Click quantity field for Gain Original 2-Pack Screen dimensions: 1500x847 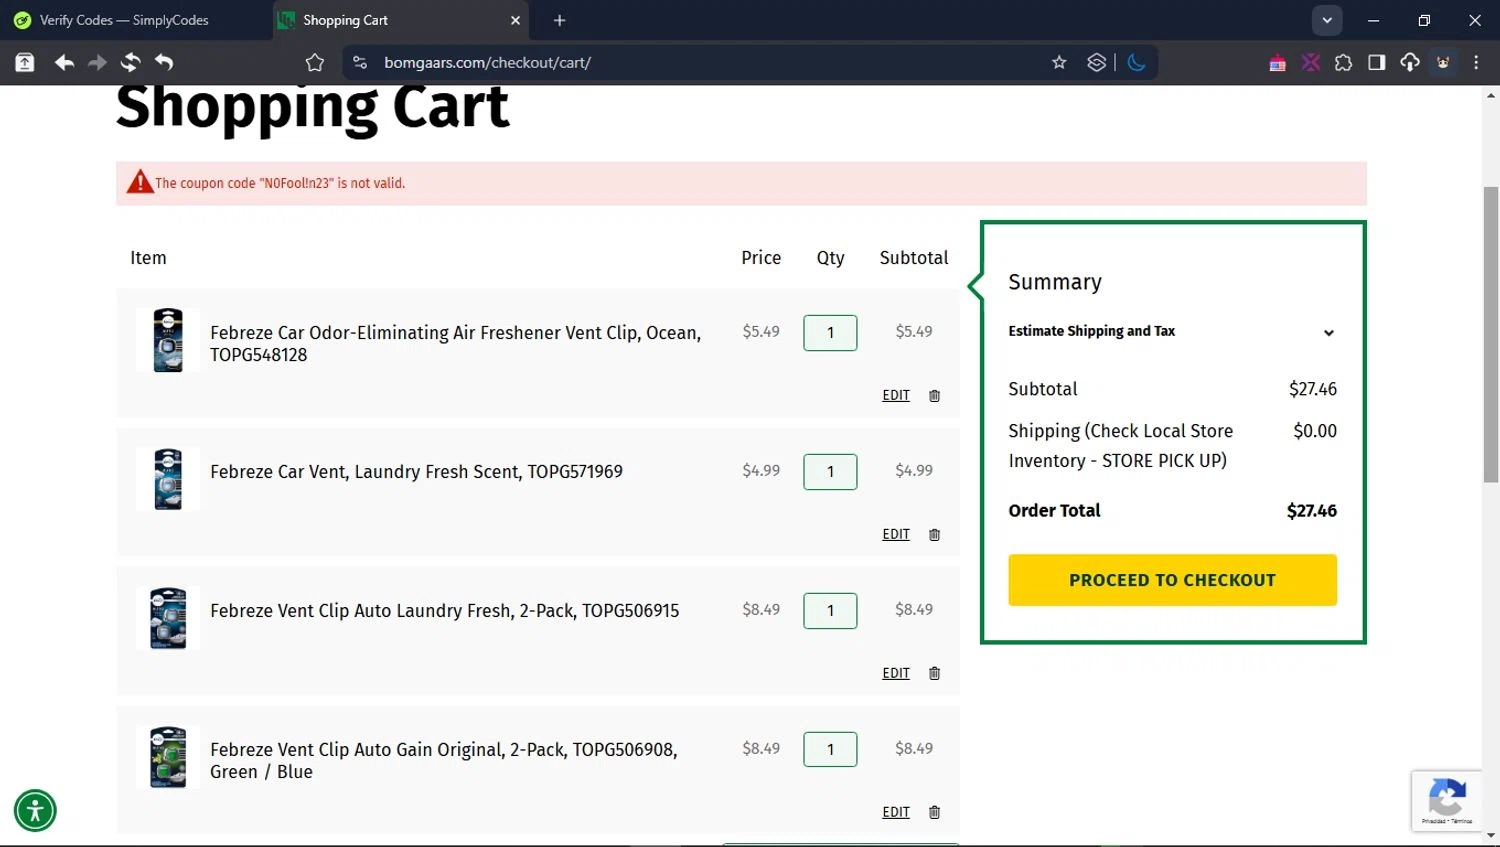[x=830, y=750]
